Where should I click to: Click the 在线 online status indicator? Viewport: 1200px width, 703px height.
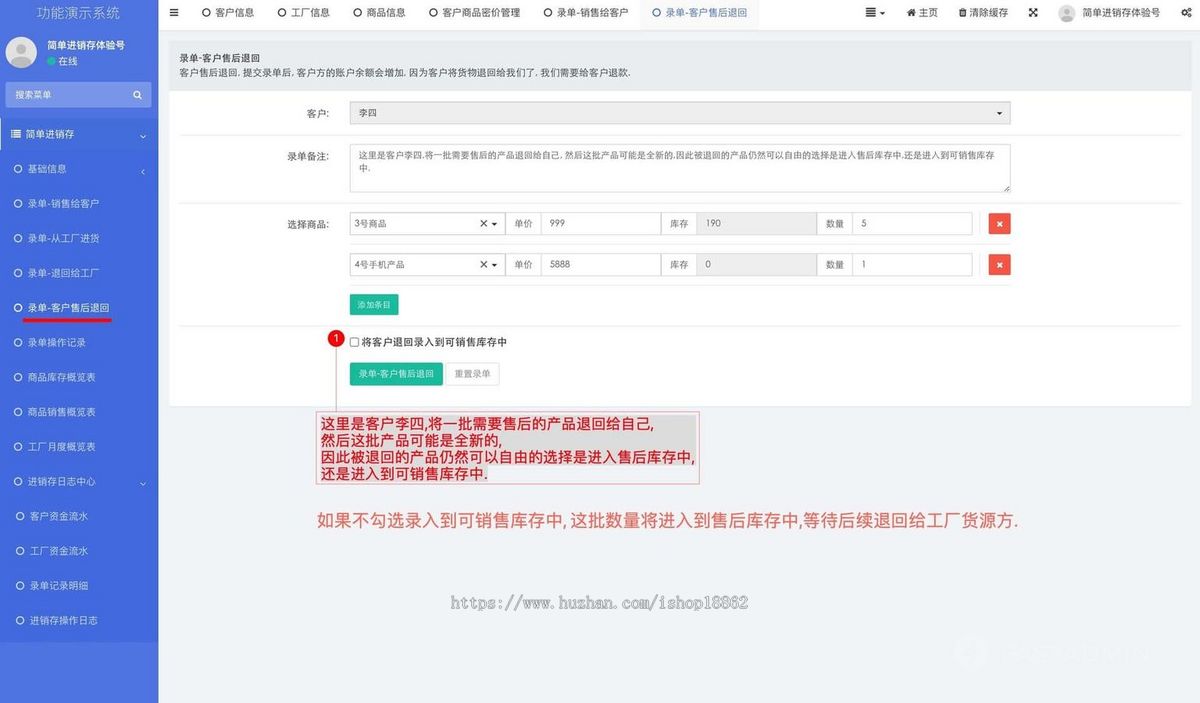[58, 60]
